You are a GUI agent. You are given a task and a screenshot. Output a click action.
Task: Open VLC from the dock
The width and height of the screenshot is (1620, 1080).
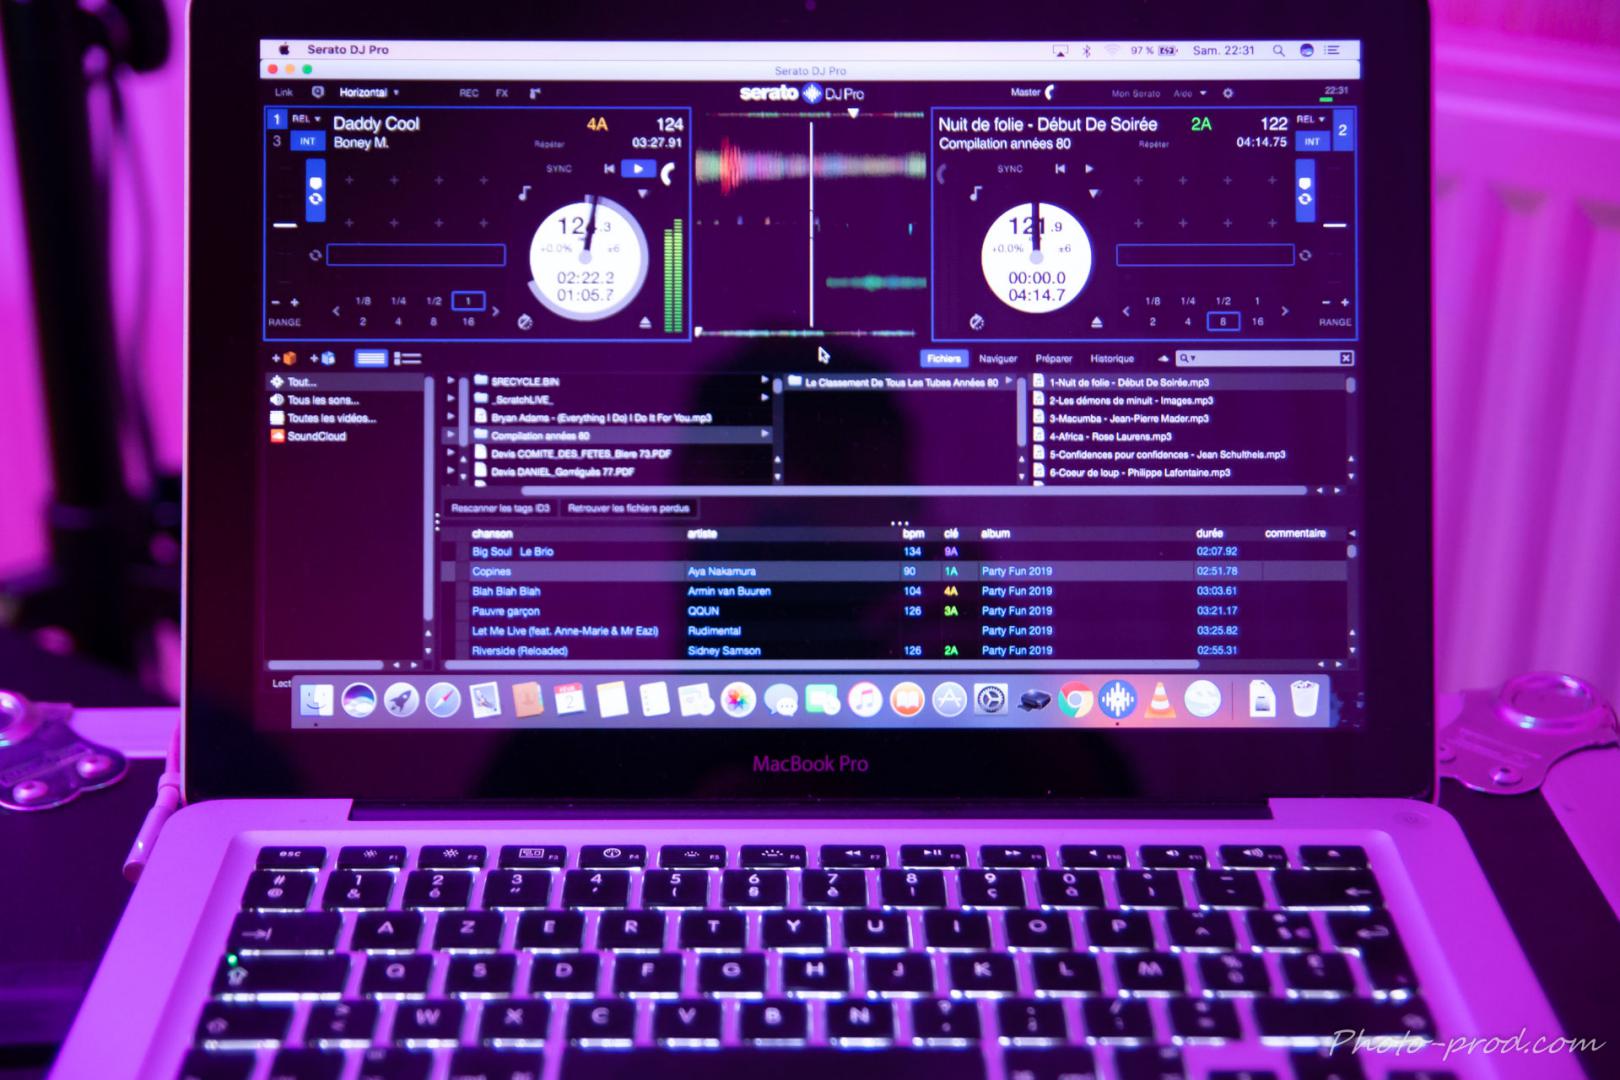[1160, 699]
